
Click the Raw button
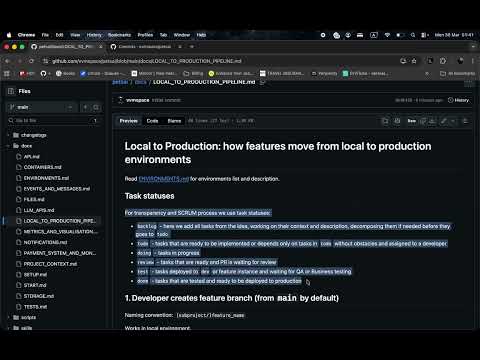[412, 121]
